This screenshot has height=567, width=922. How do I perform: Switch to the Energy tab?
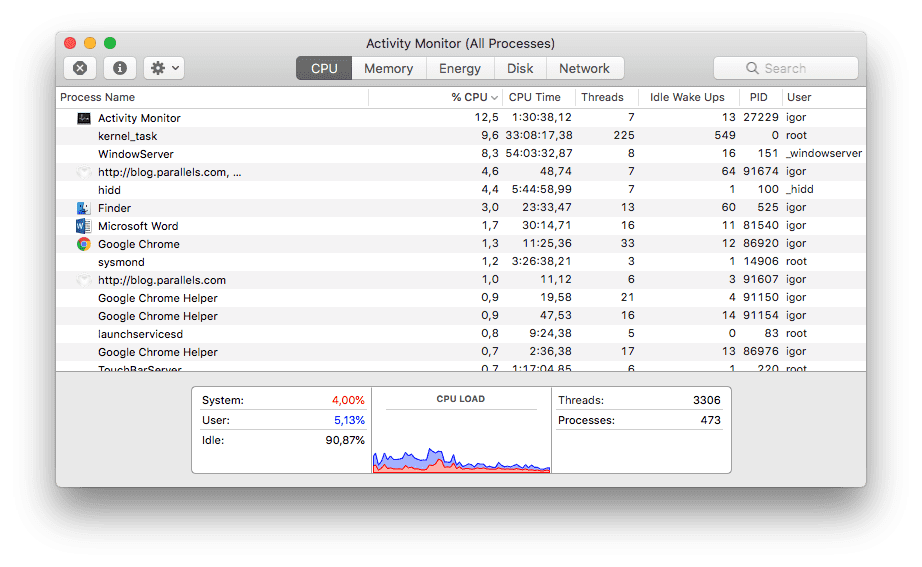tap(460, 68)
